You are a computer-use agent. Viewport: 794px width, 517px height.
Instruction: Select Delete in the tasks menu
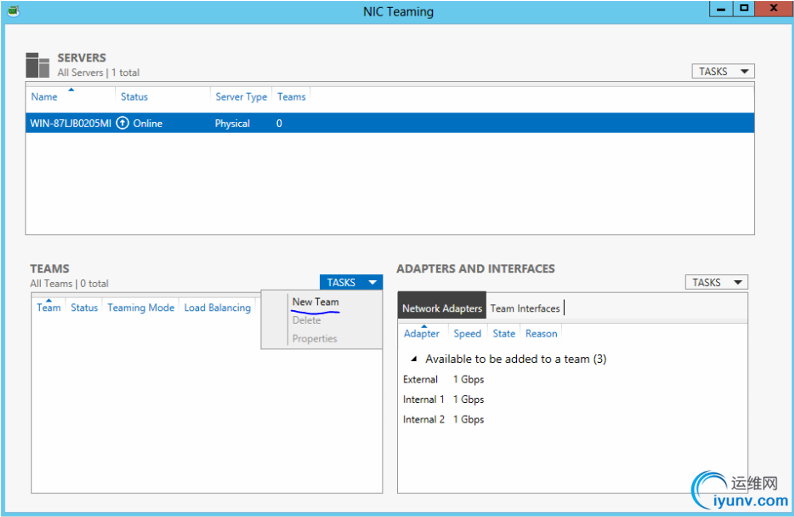point(306,320)
